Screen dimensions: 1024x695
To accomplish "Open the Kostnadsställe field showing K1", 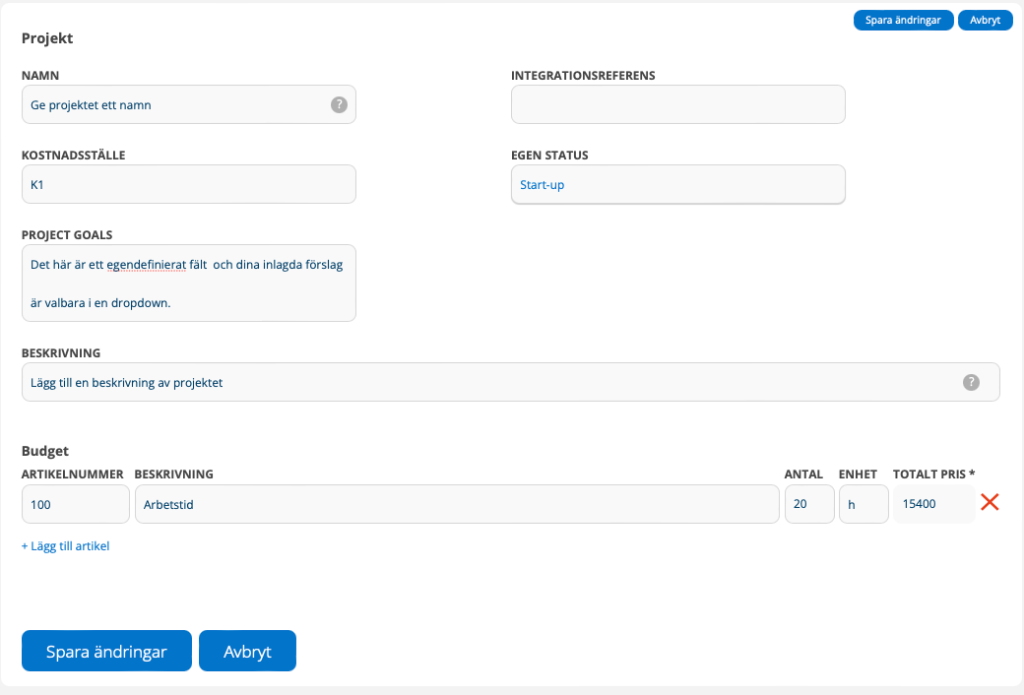I will coord(188,185).
